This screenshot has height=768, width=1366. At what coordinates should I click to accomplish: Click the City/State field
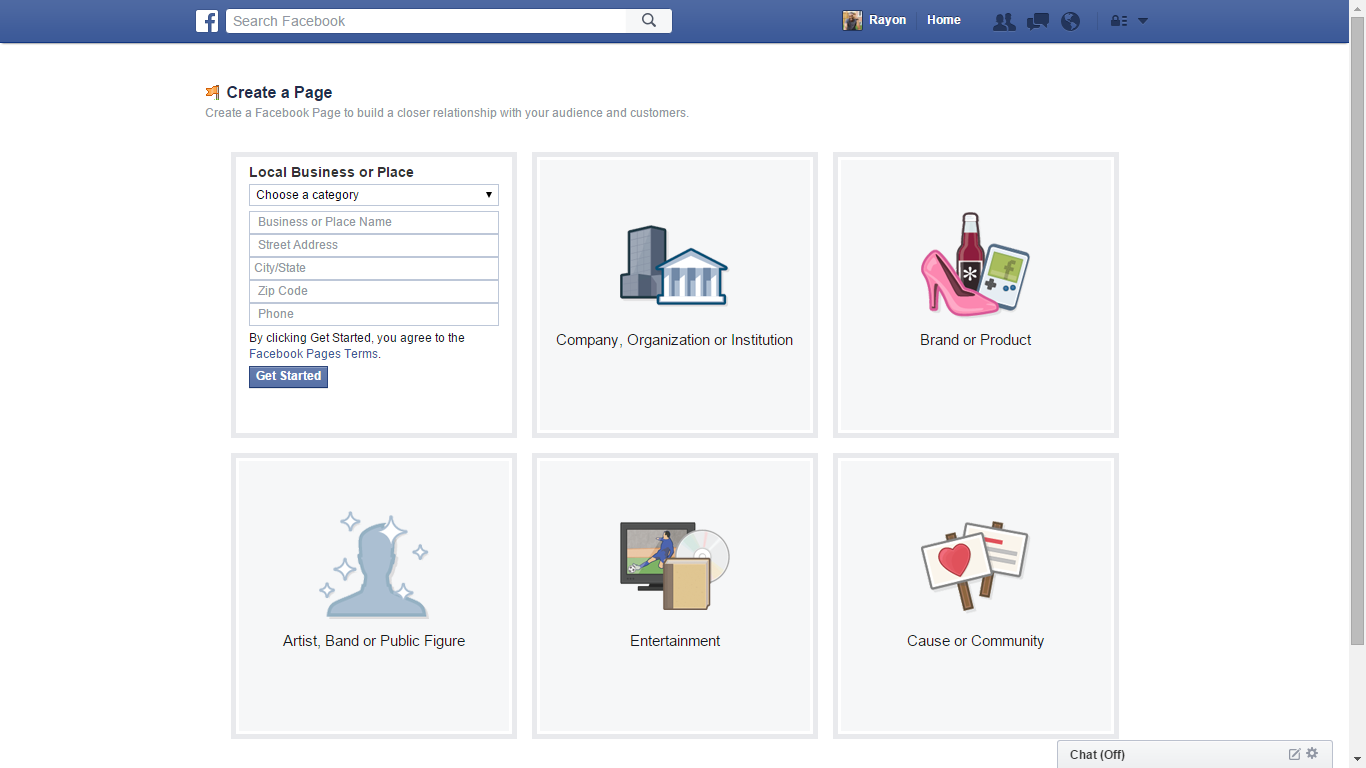(374, 268)
